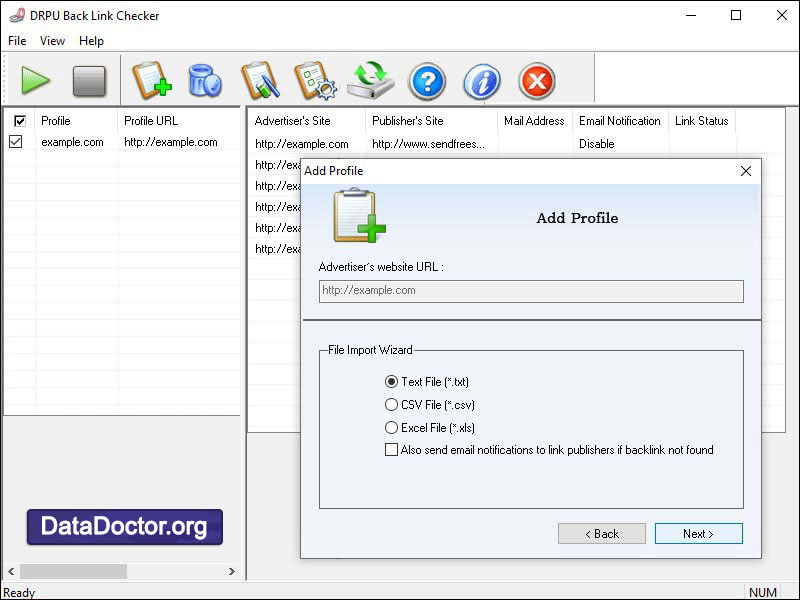Open the File menu
800x600 pixels.
click(x=16, y=41)
